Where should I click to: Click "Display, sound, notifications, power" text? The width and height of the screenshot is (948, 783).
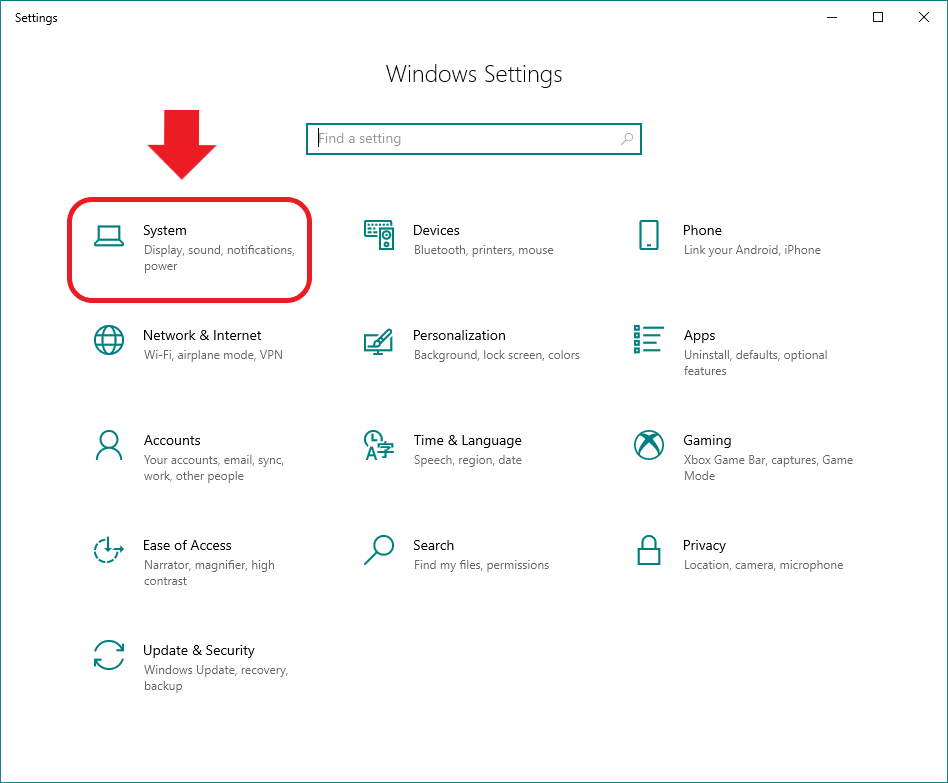click(219, 258)
